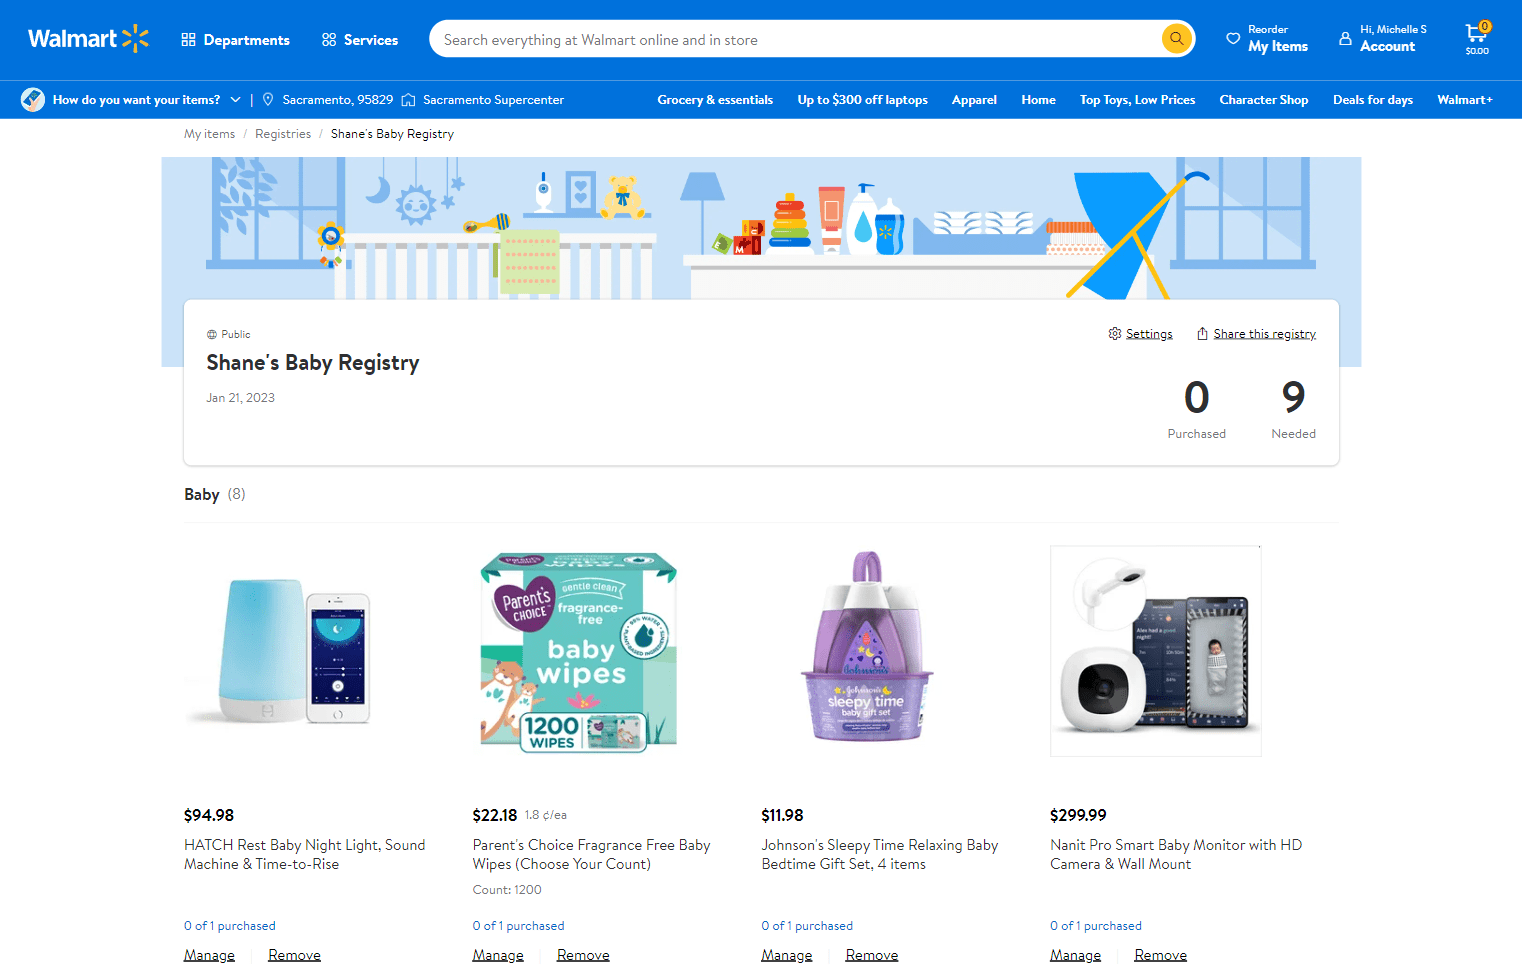Screen dimensions: 1522x968
Task: Click the Parent's Choice baby wipes thumbnail
Action: click(x=578, y=650)
